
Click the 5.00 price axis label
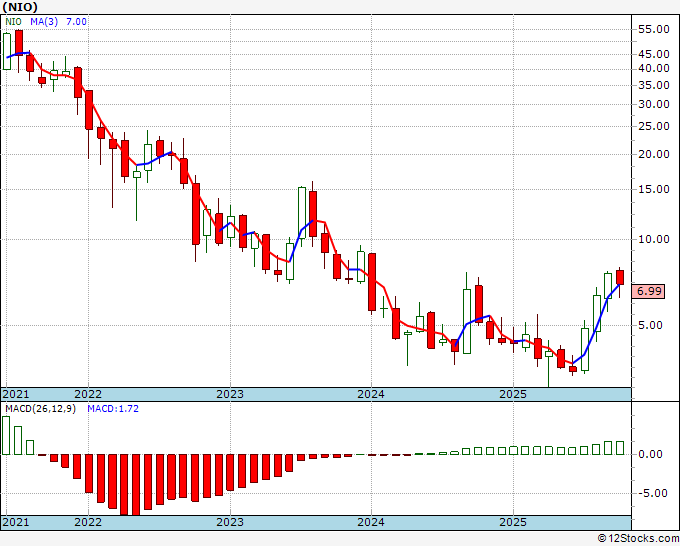[x=657, y=325]
